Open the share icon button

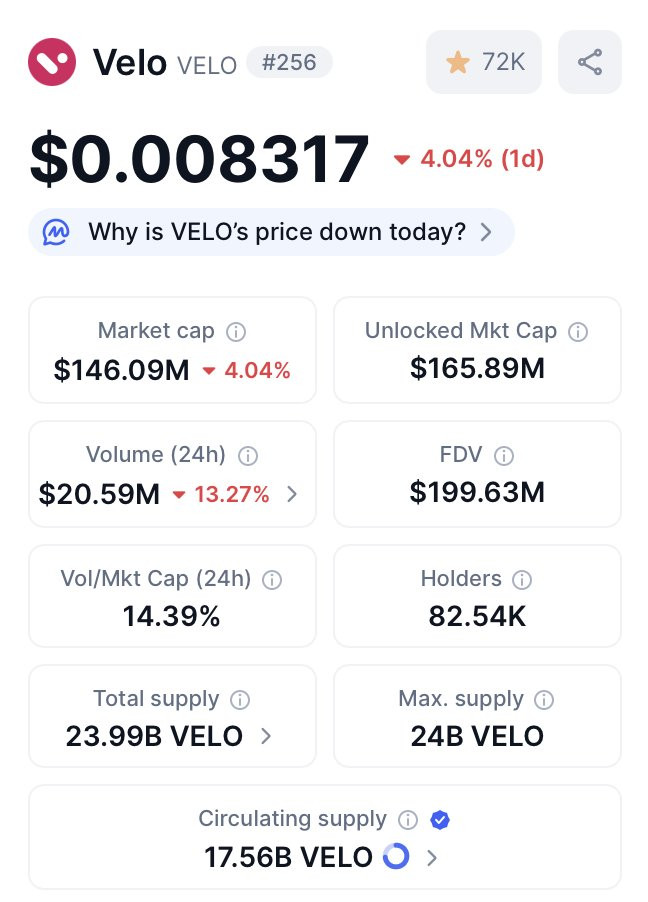[590, 62]
